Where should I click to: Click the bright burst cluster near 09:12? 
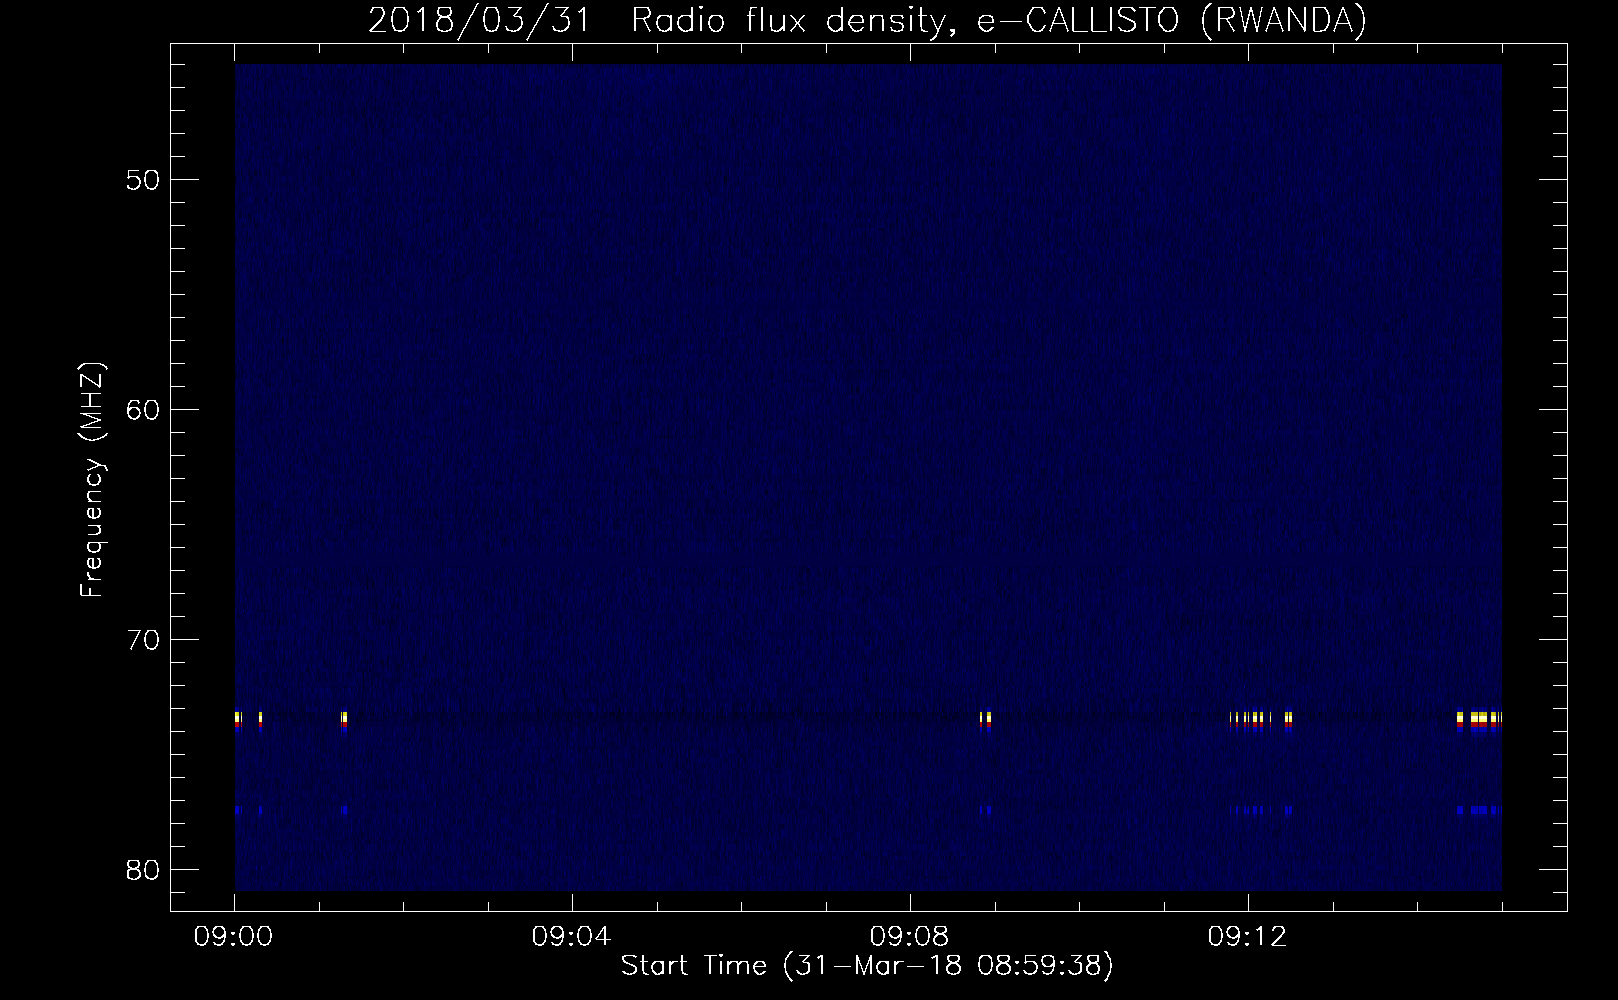tap(1261, 721)
